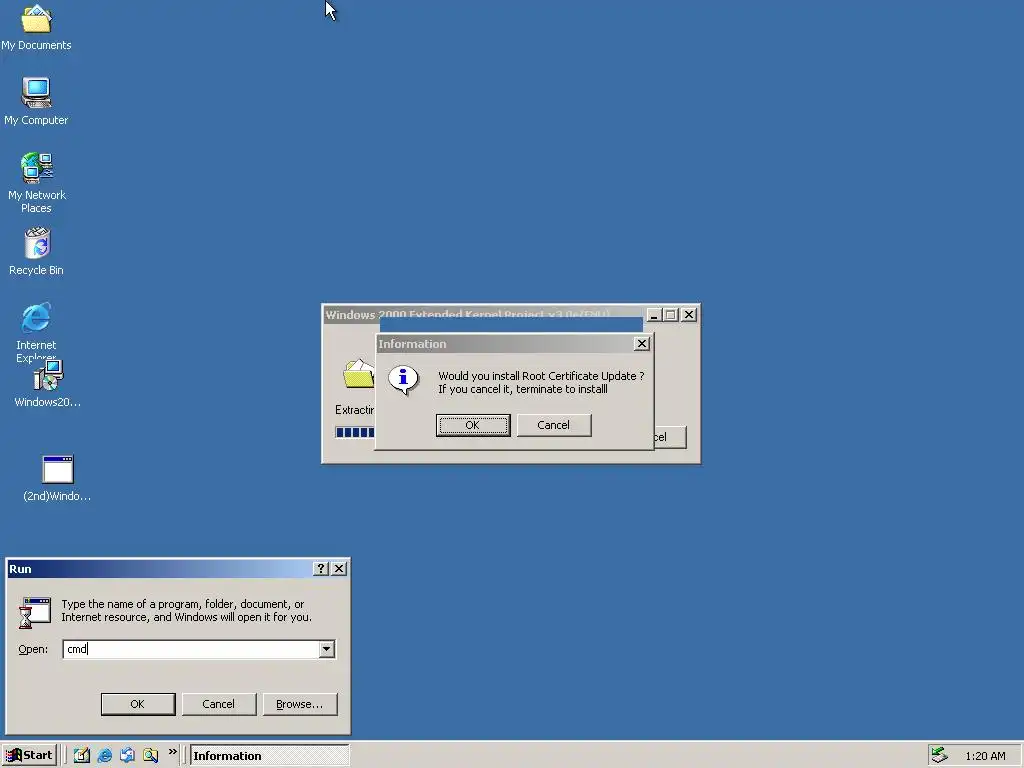Screen dimensions: 1024x768
Task: Select the My Computer desktop icon
Action: point(36,101)
